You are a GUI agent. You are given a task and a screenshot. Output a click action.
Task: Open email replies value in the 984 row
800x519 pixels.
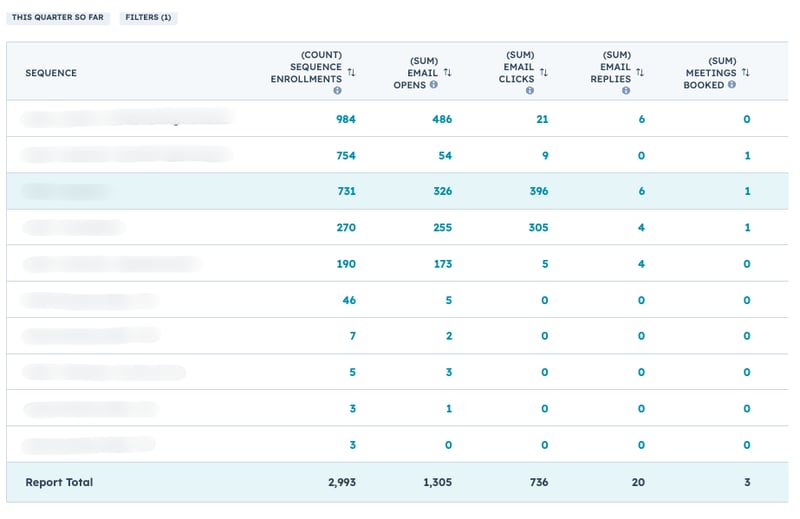(641, 119)
